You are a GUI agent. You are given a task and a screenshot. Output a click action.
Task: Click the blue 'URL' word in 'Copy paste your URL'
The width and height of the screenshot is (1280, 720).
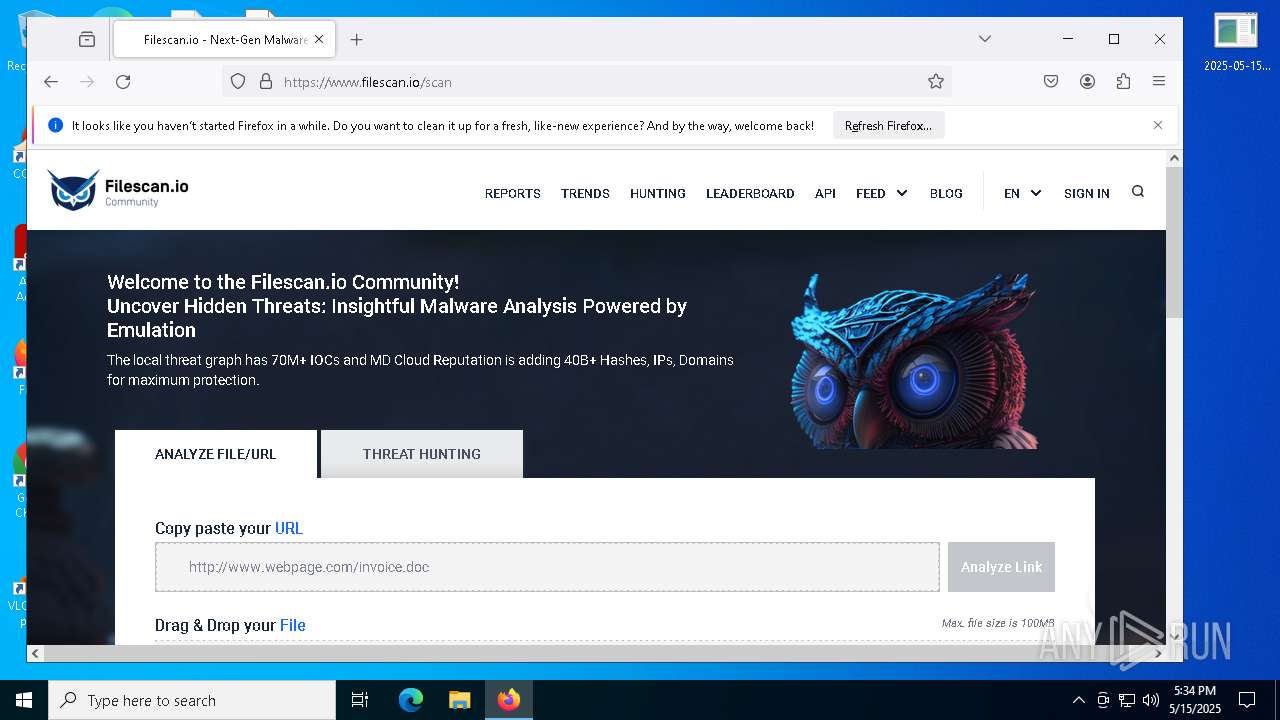[289, 528]
